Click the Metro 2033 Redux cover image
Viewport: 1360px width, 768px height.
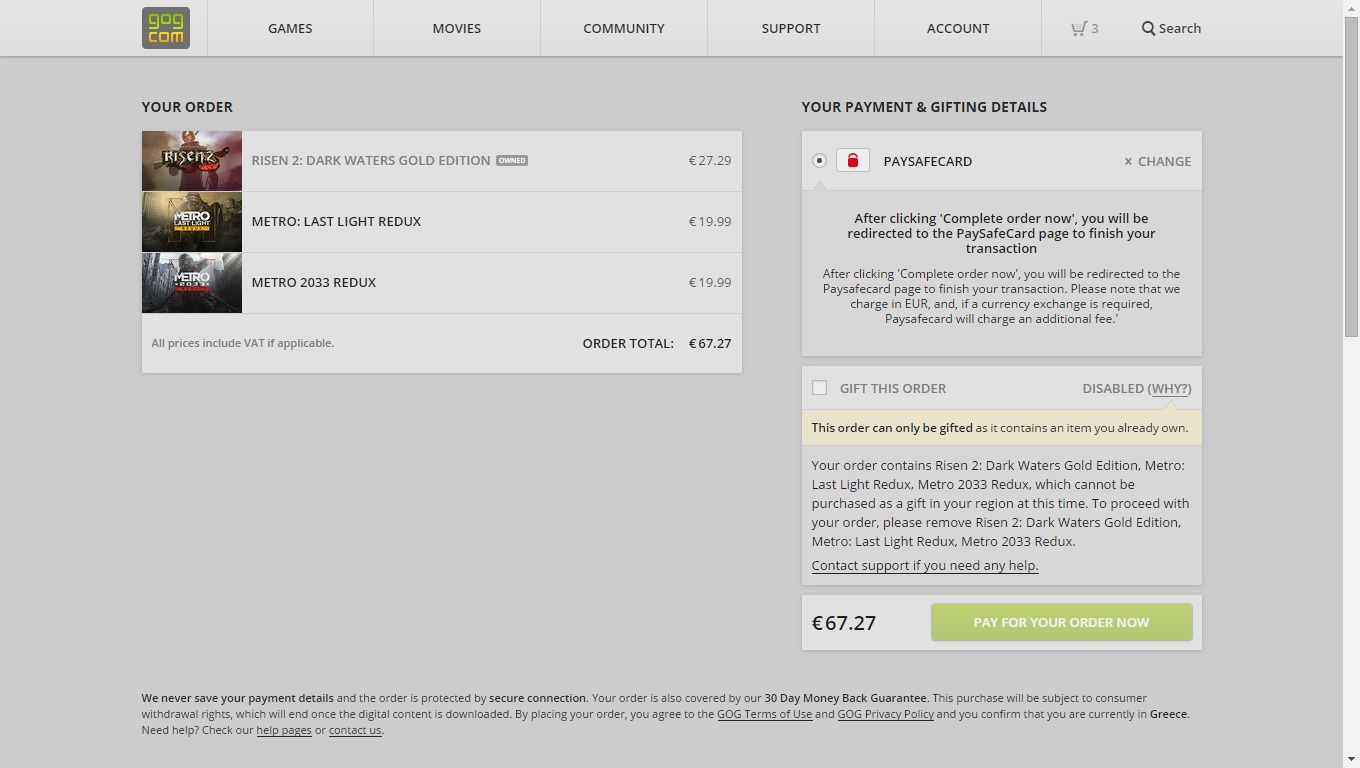tap(192, 283)
